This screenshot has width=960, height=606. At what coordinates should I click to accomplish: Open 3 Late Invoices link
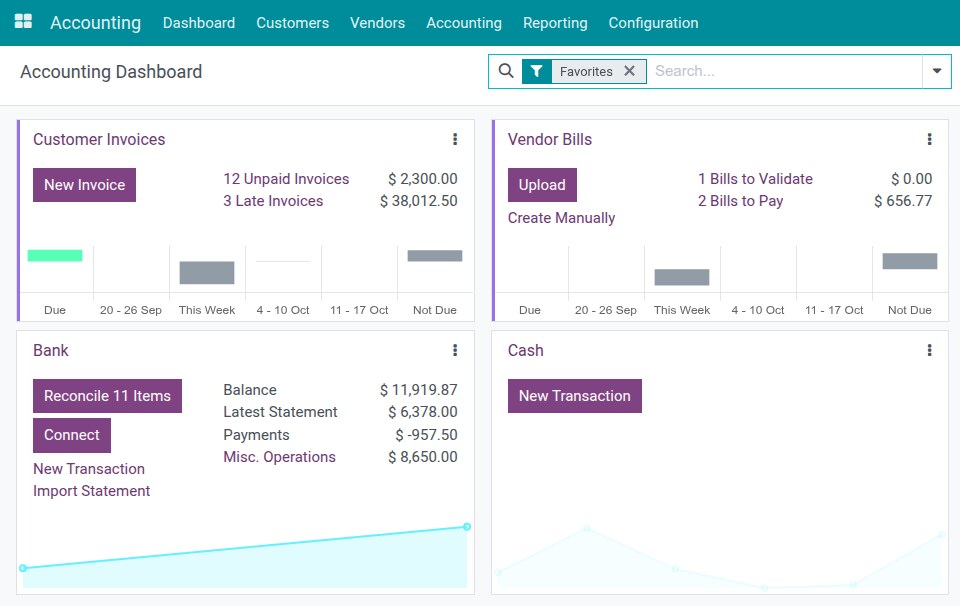click(273, 201)
